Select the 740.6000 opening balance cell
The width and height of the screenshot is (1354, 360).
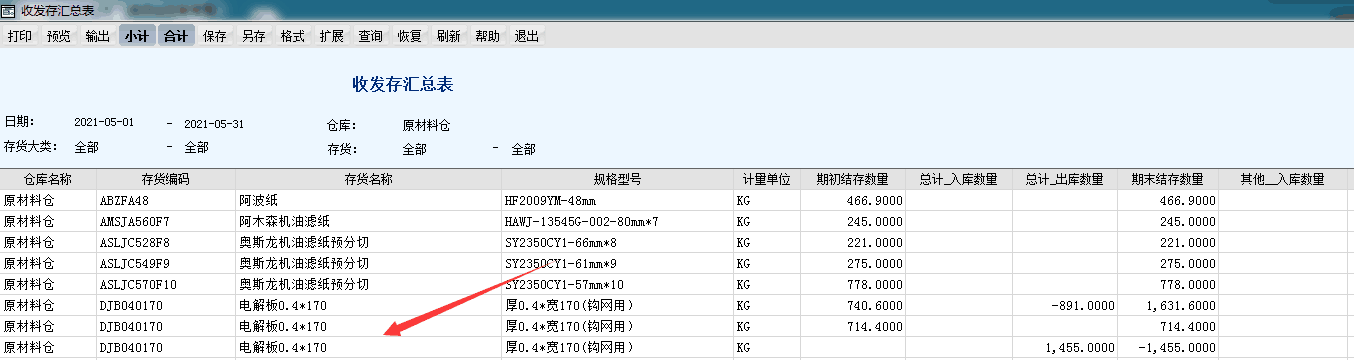[x=853, y=306]
